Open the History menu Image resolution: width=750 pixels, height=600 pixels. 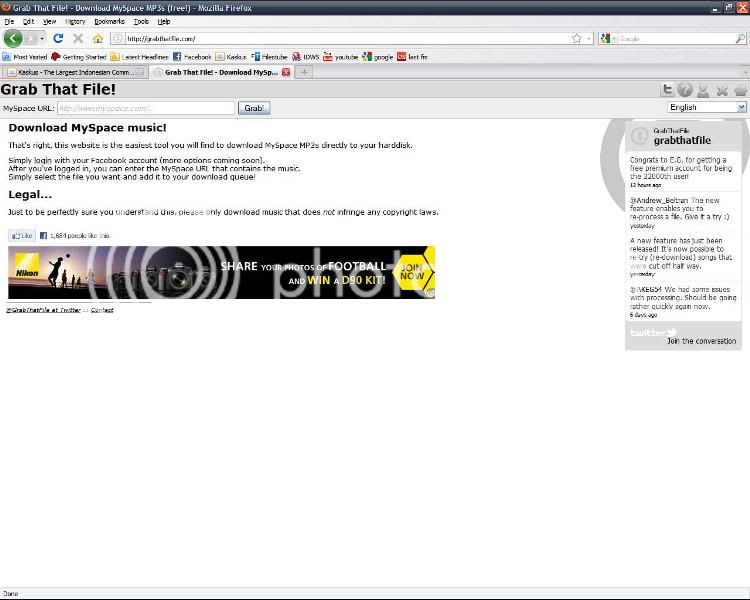pos(75,22)
